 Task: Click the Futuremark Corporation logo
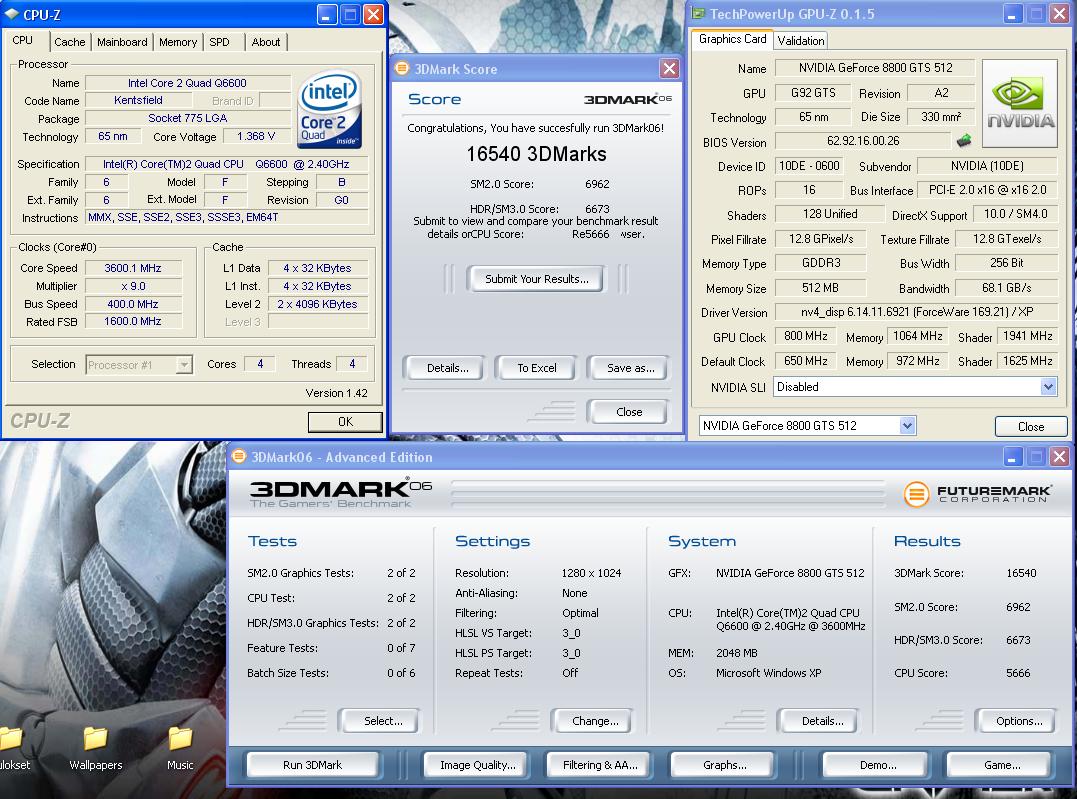tap(977, 493)
